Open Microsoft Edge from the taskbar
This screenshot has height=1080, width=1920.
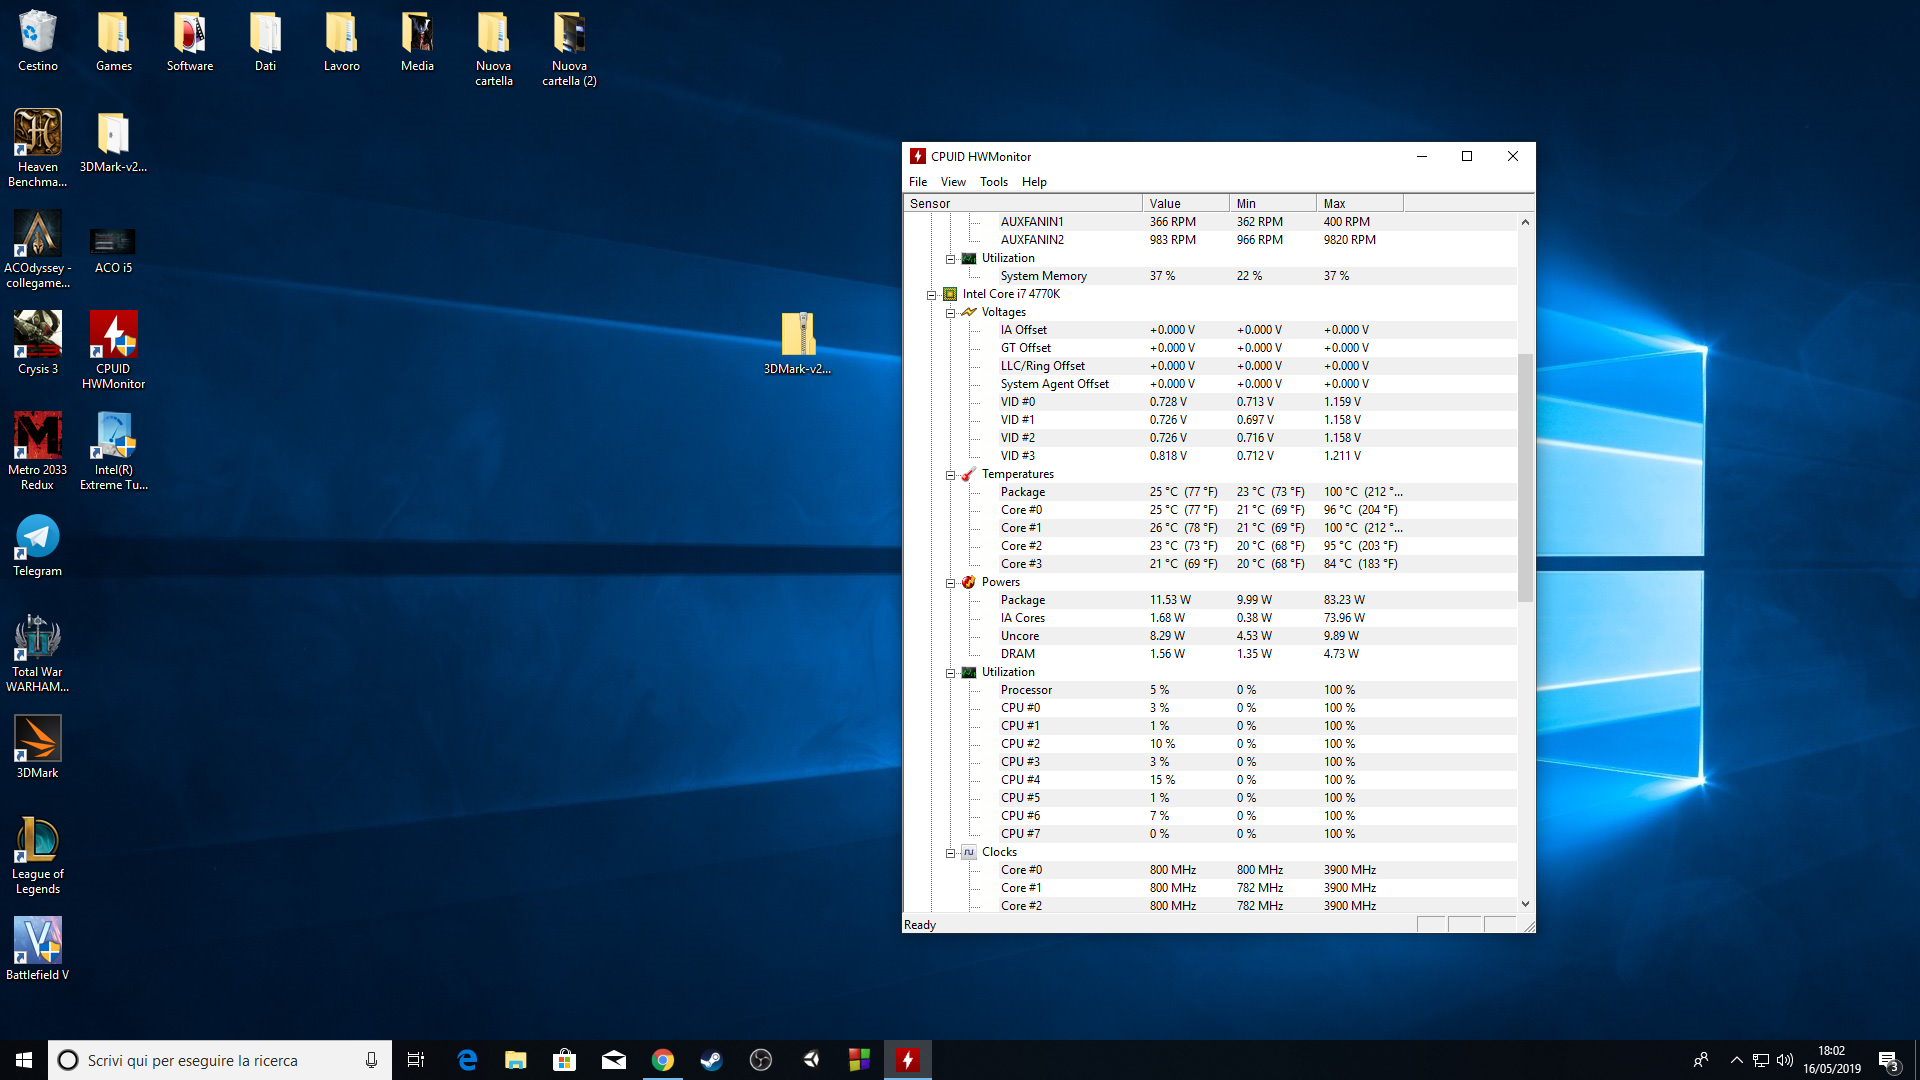(467, 1060)
